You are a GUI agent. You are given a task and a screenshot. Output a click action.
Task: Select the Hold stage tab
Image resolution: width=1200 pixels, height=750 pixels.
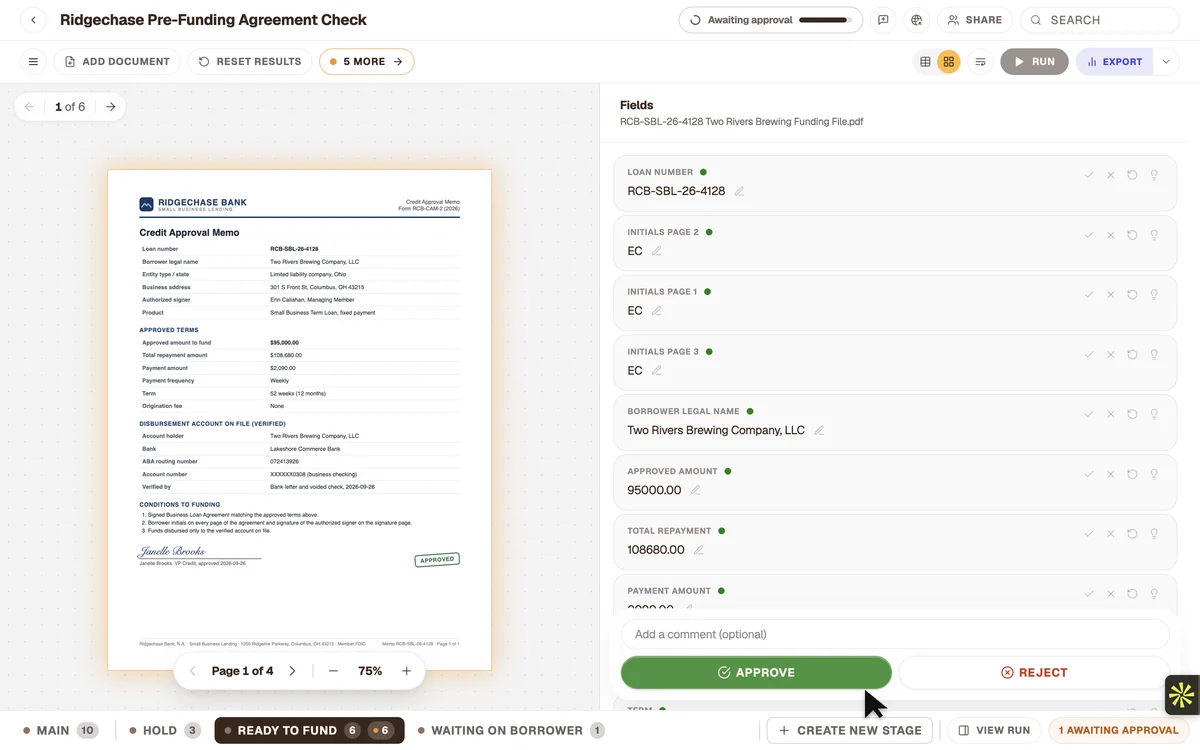(165, 731)
